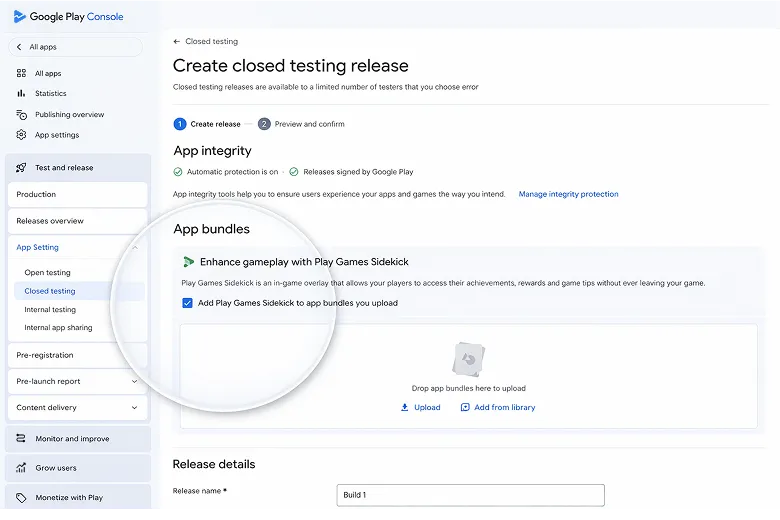Viewport: 780px width, 520px height.
Task: Open the Closed testing menu item
Action: pyautogui.click(x=50, y=291)
